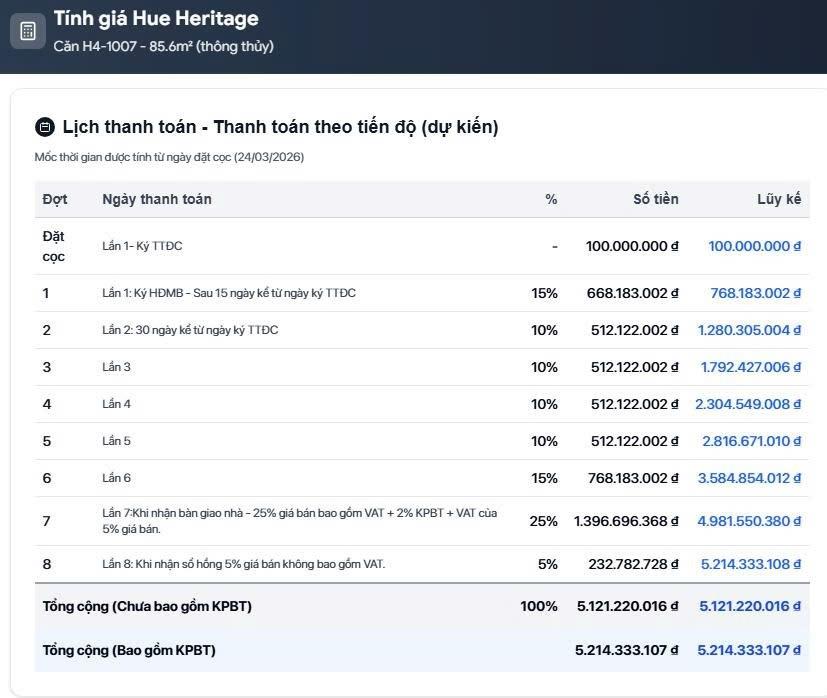Click the Tính giá Hue Heritage title
The height and width of the screenshot is (698, 827).
(156, 19)
